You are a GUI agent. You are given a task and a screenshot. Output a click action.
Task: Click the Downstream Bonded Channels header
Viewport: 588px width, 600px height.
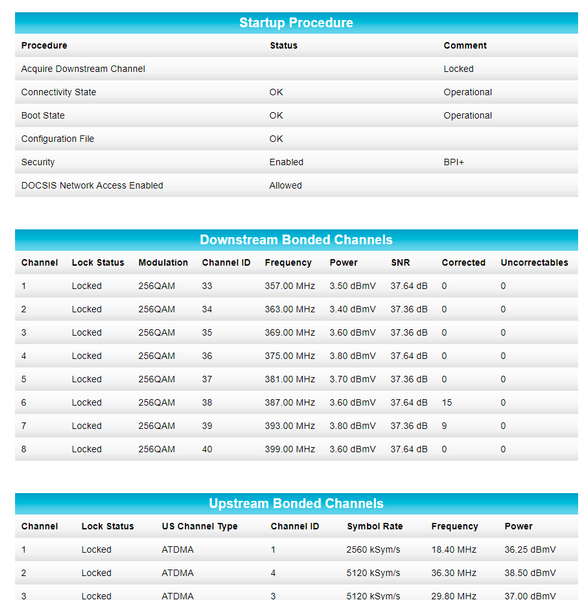tap(296, 240)
